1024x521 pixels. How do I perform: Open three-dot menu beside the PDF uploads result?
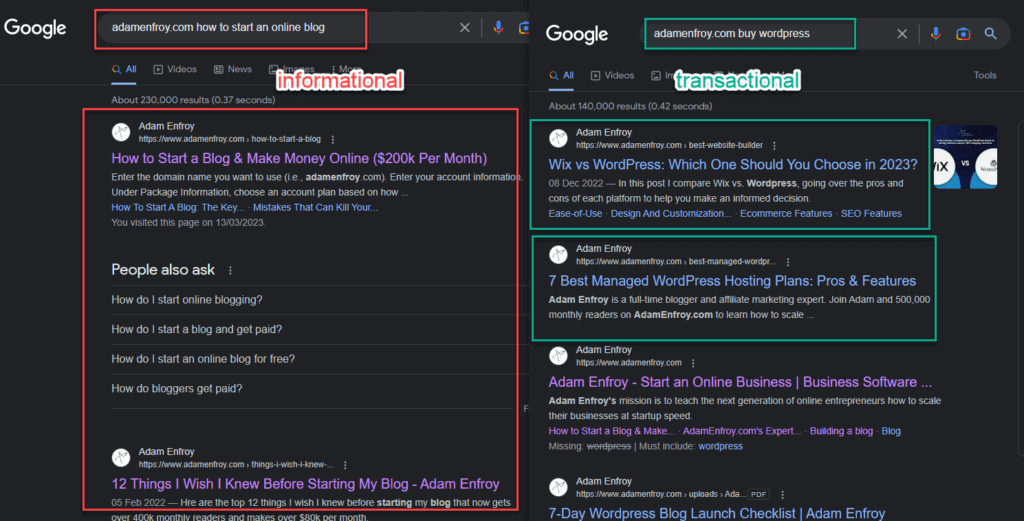coord(782,495)
